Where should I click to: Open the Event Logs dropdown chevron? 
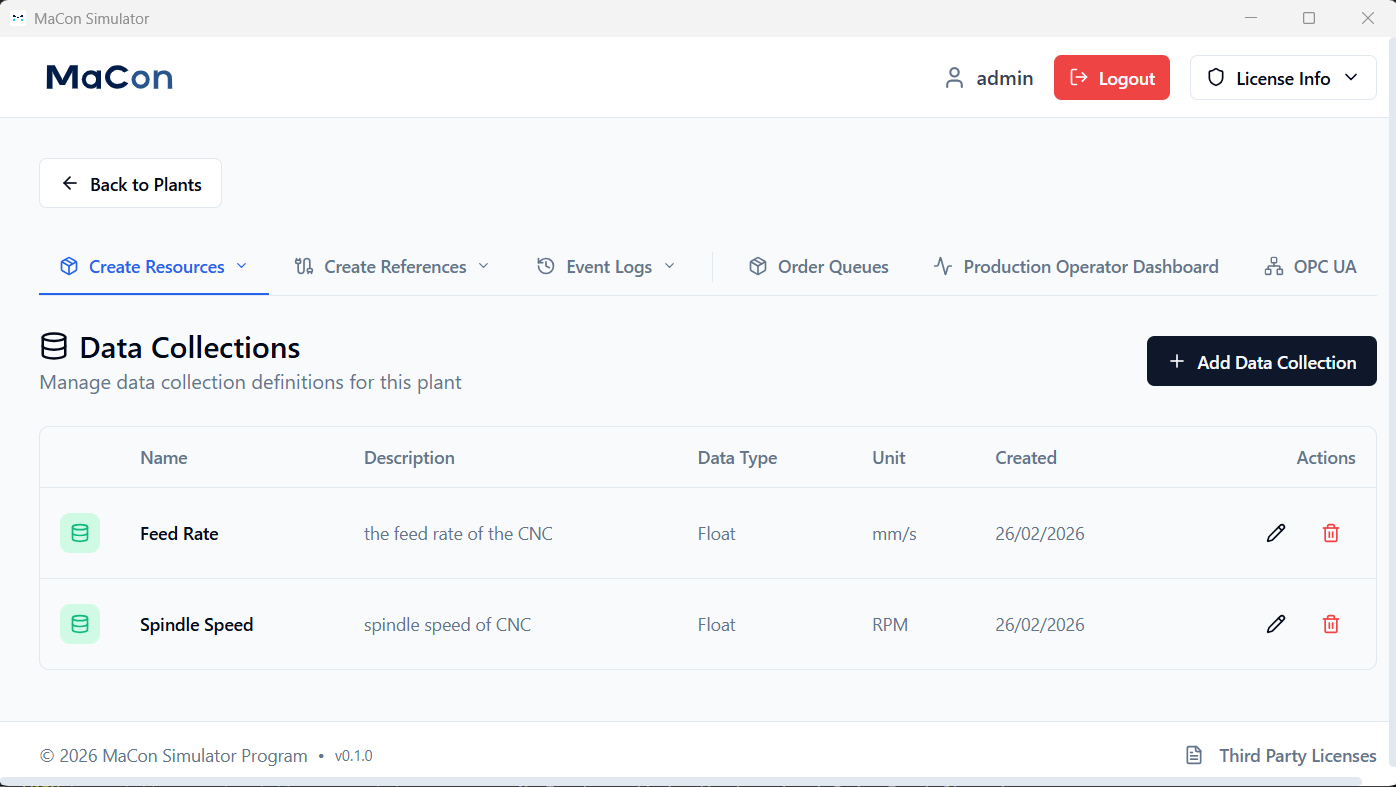point(668,266)
